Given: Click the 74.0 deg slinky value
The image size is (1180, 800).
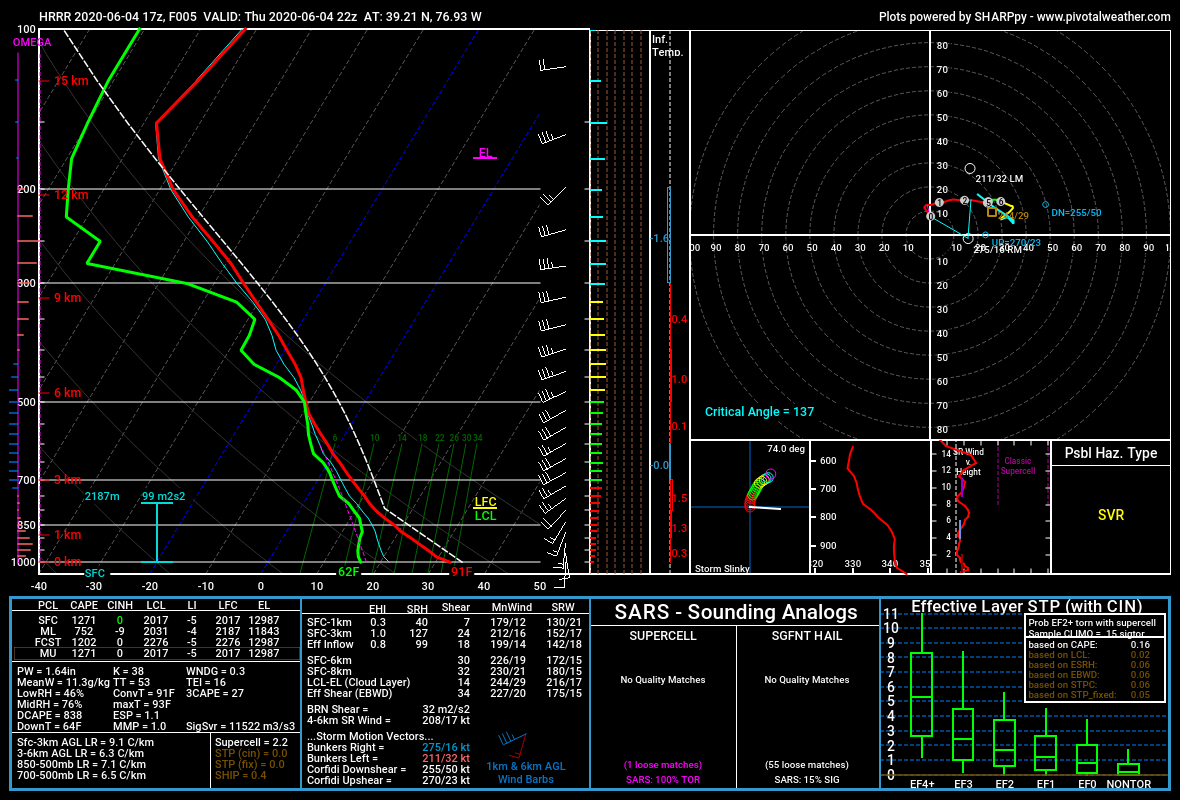Looking at the screenshot, I should 786,449.
